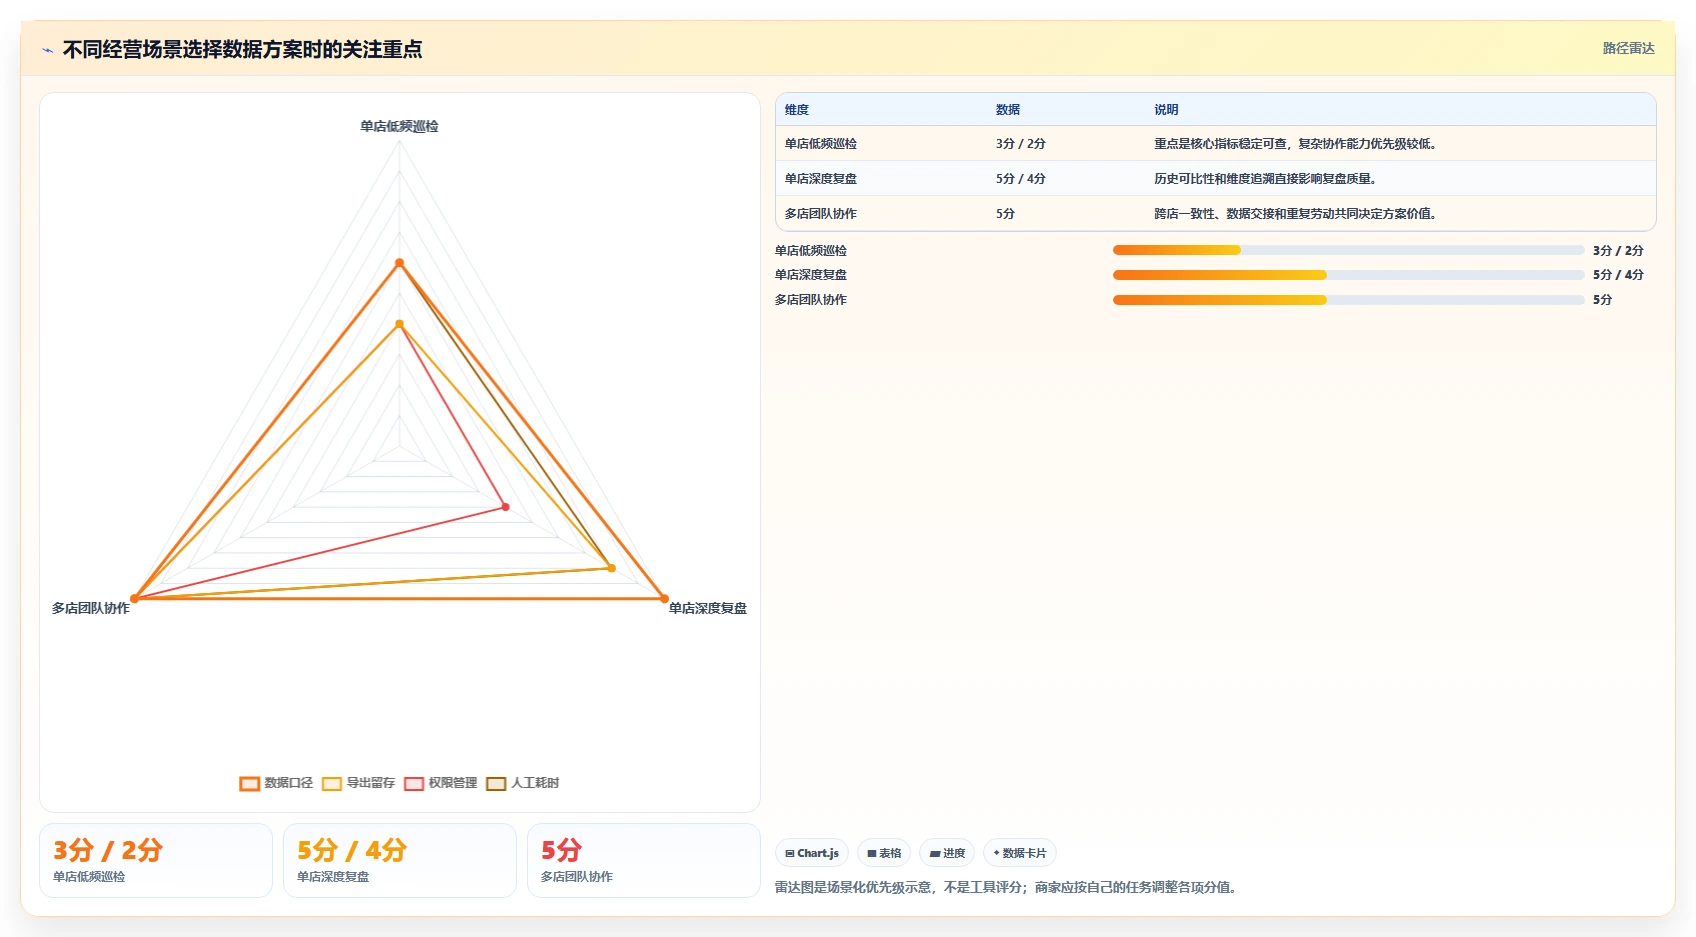This screenshot has width=1696, height=937.
Task: Click the 路径雷达 tag in the header
Action: click(x=1628, y=48)
